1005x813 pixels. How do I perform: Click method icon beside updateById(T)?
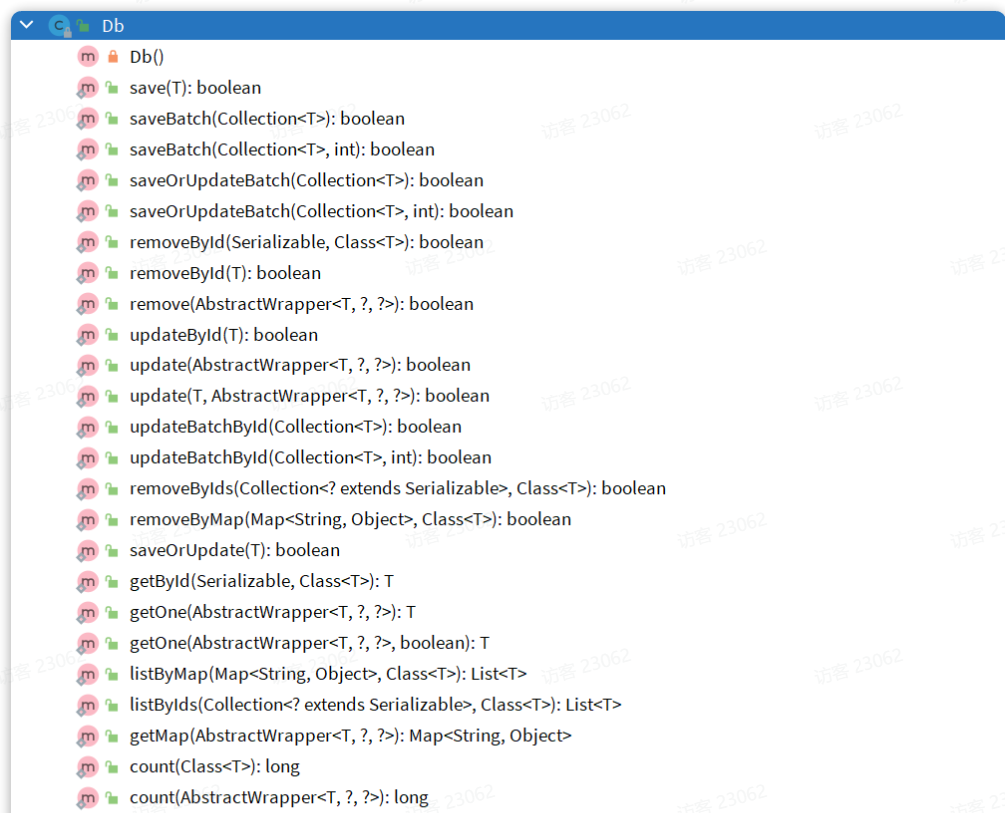click(x=88, y=335)
